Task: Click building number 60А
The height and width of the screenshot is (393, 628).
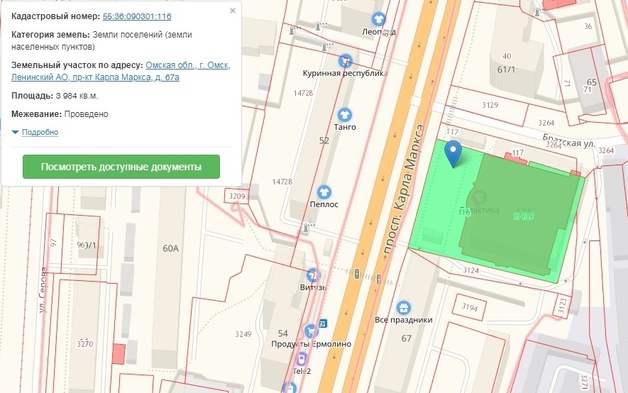Action: [171, 248]
